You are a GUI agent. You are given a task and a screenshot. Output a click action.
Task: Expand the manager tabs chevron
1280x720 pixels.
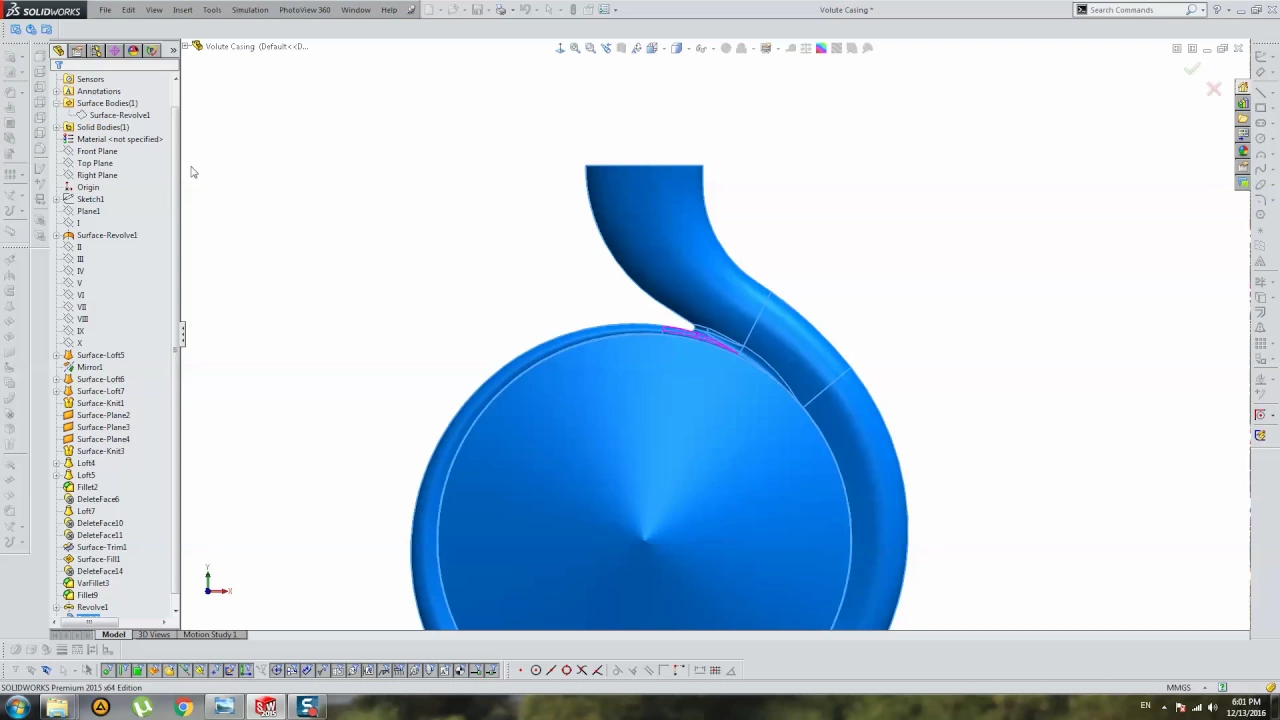coord(173,50)
